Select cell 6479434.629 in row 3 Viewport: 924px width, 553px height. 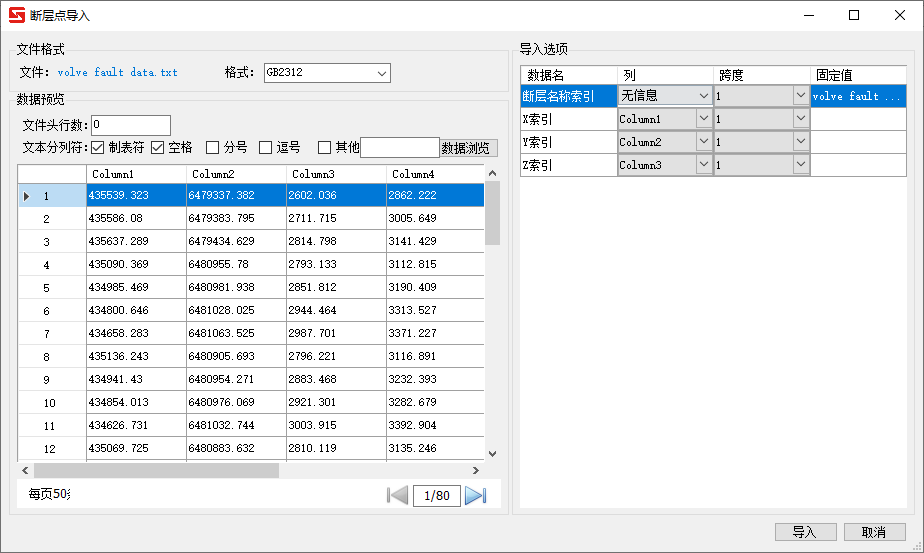point(236,241)
